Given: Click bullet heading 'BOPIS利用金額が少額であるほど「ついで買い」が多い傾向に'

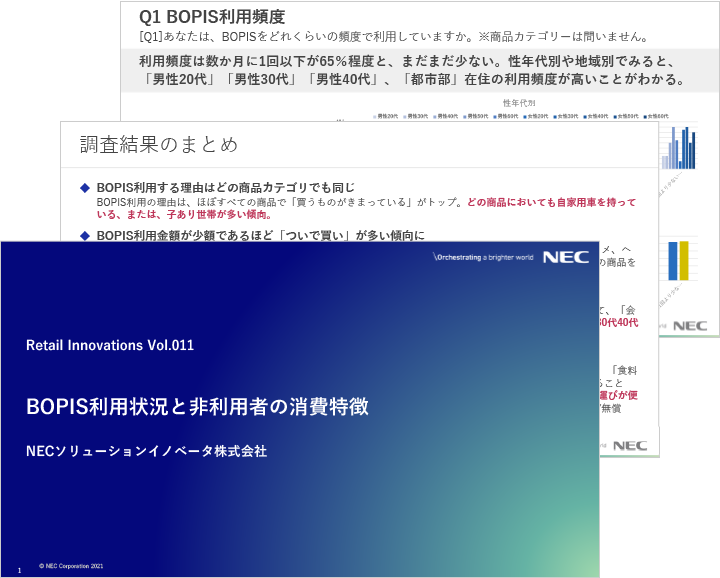Looking at the screenshot, I should 260,236.
